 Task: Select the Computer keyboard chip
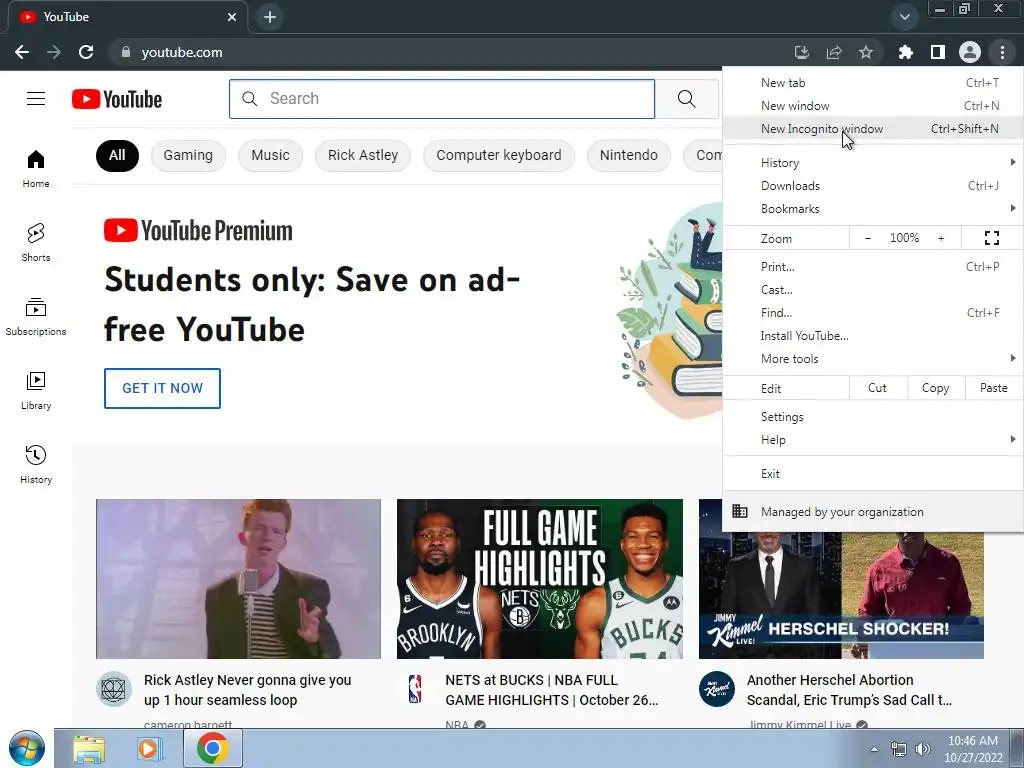click(499, 155)
